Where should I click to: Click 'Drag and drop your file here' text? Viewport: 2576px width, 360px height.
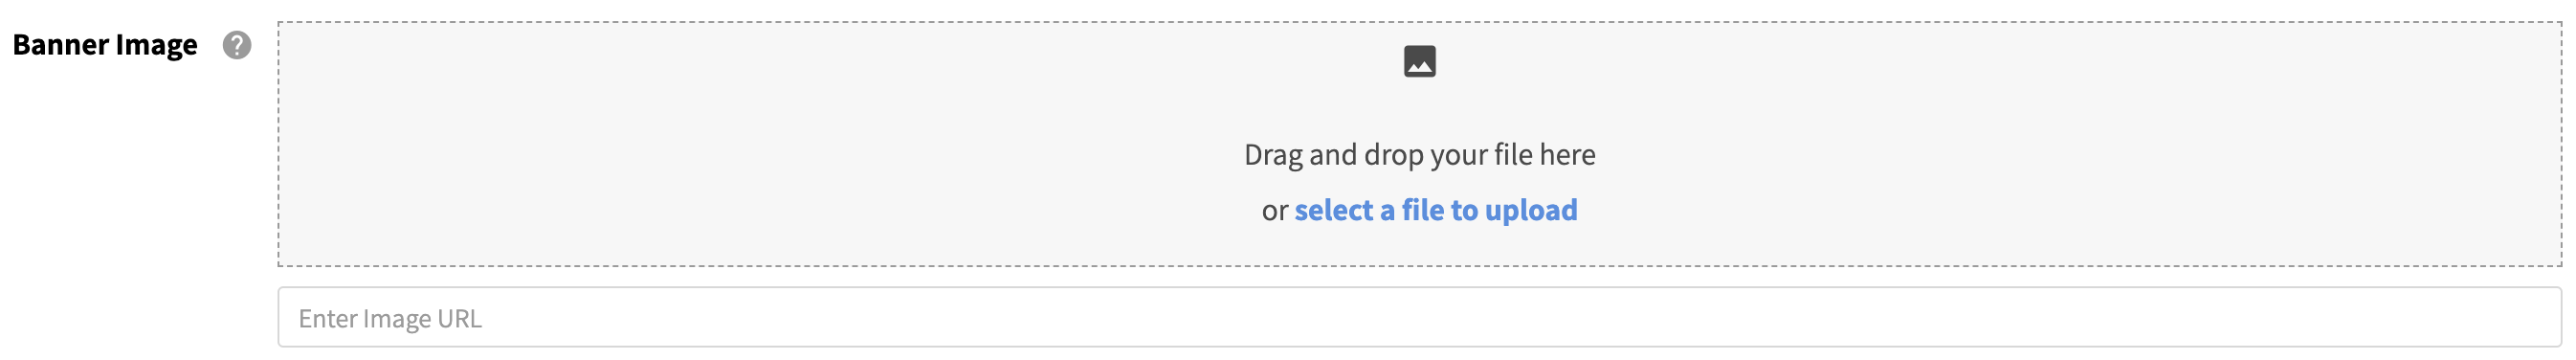(1420, 155)
